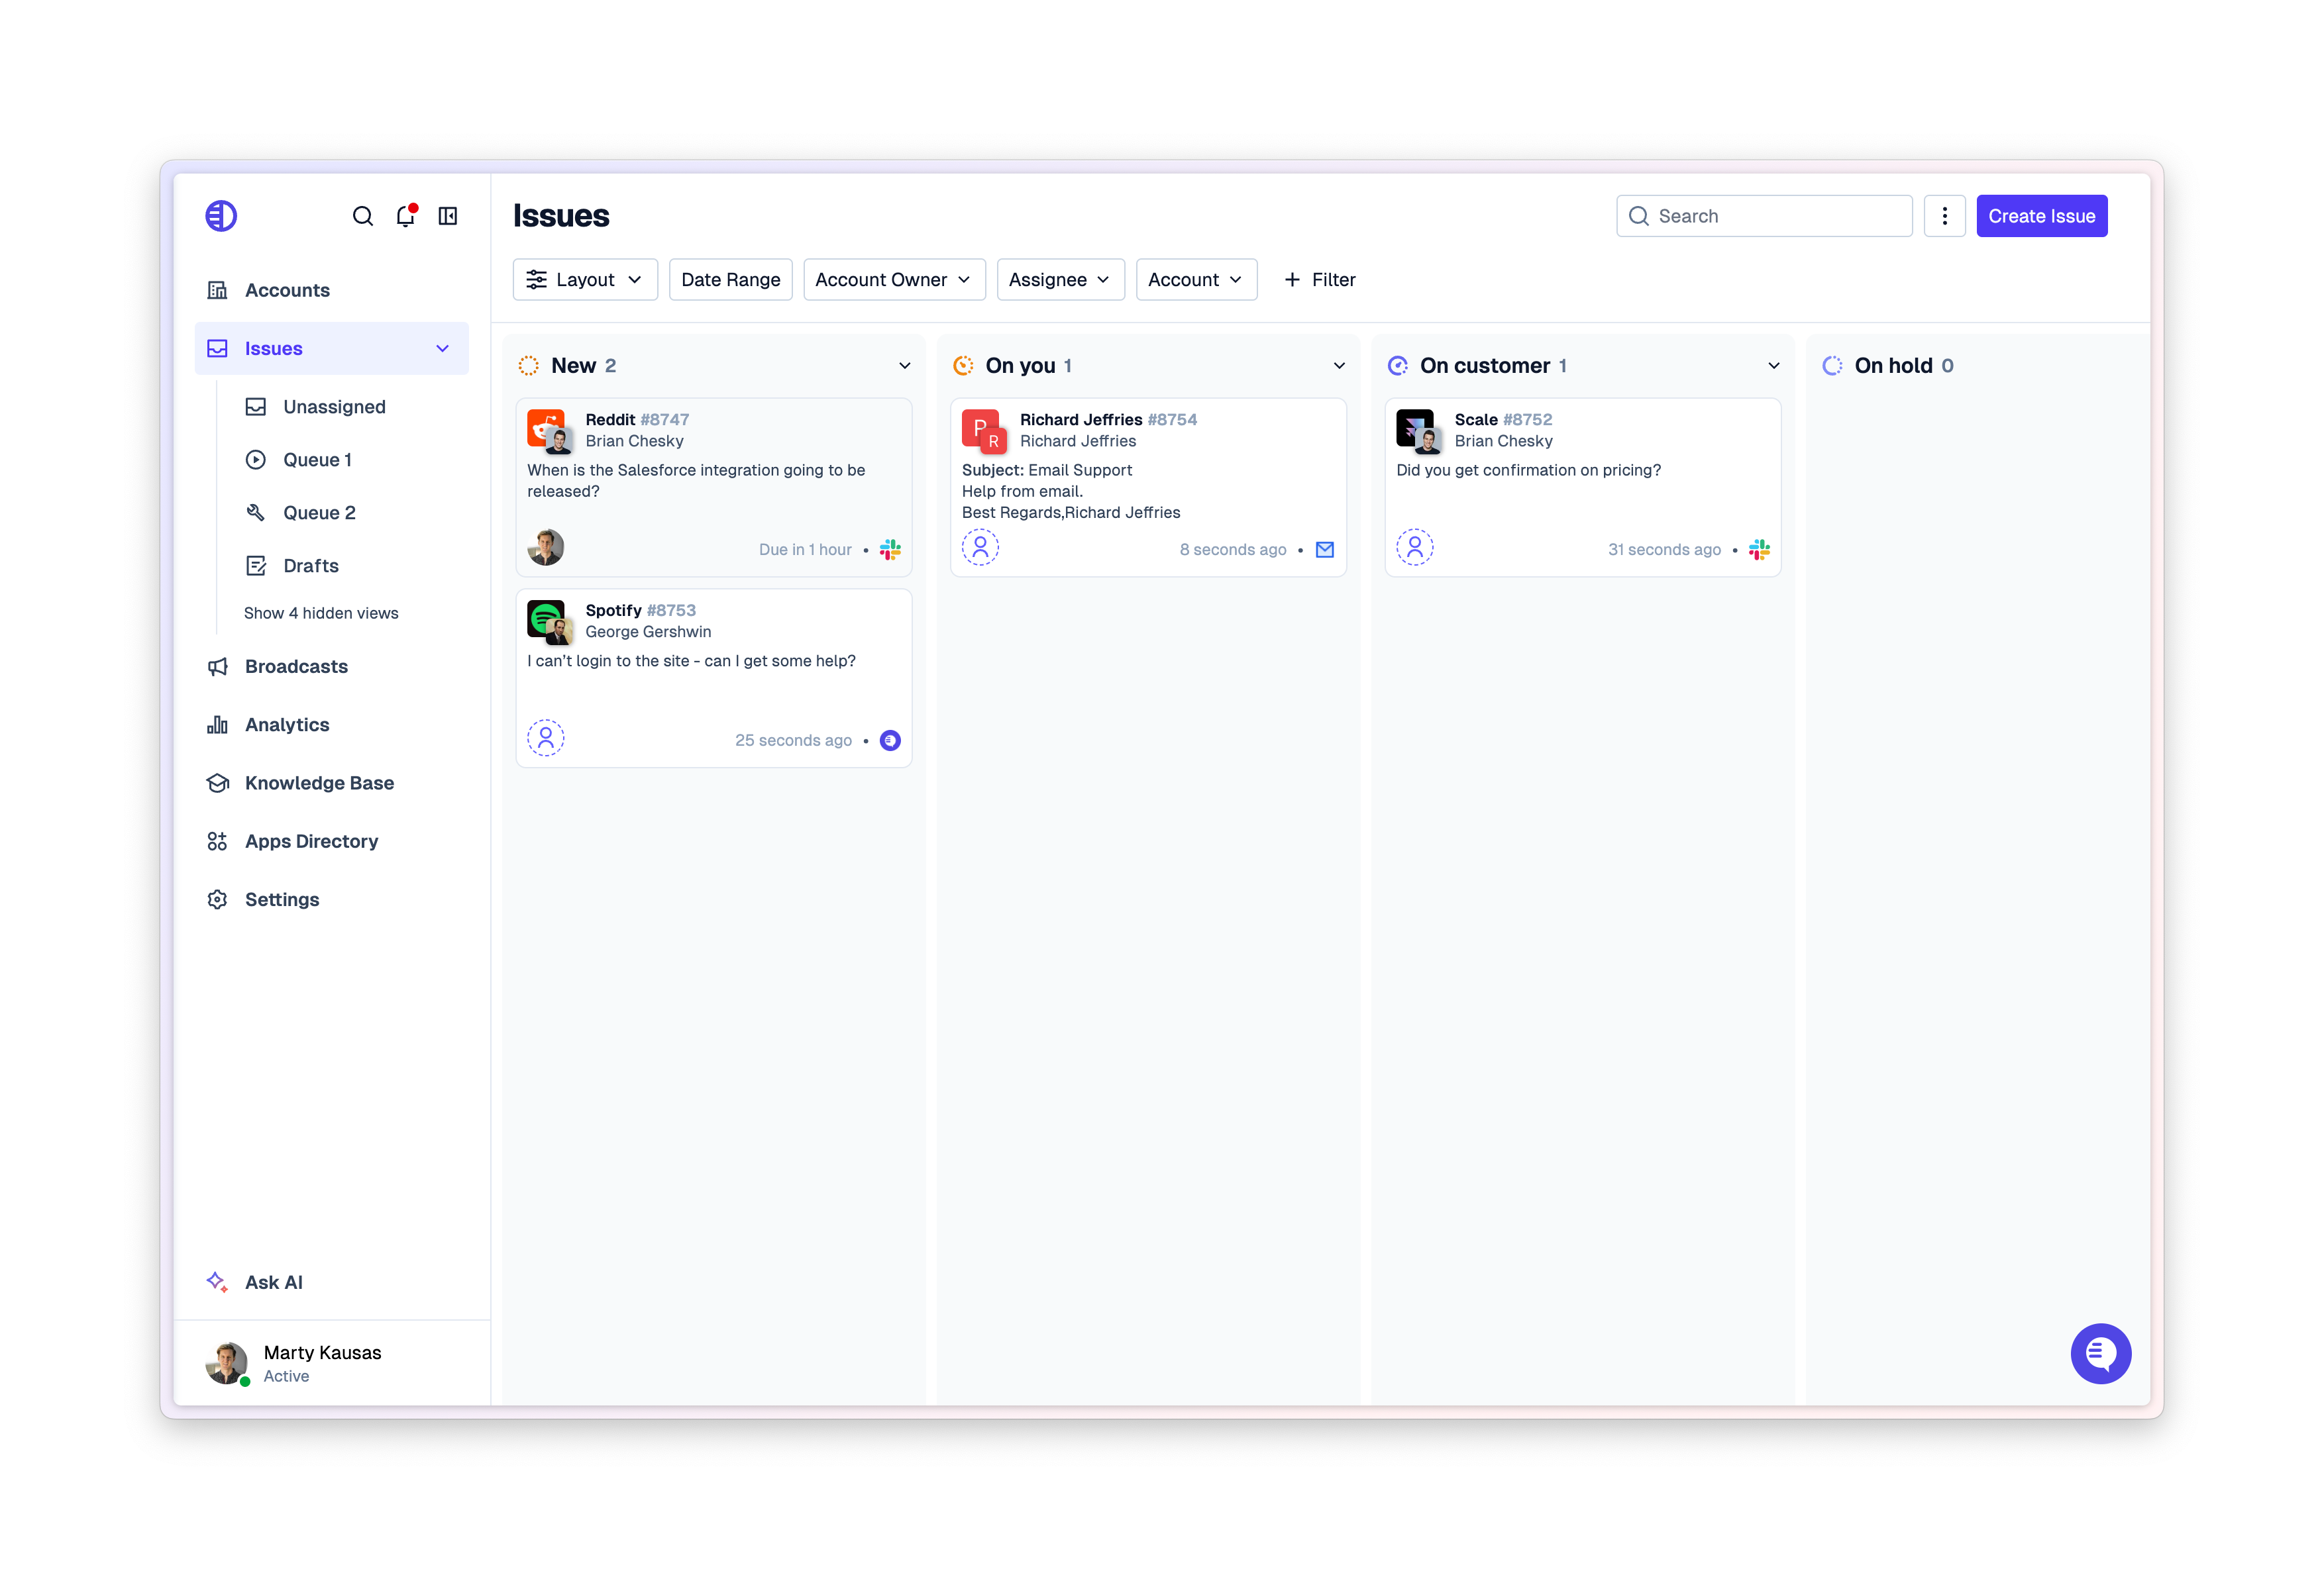The width and height of the screenshot is (2324, 1579).
Task: Open Queue 1 view
Action: click(317, 459)
